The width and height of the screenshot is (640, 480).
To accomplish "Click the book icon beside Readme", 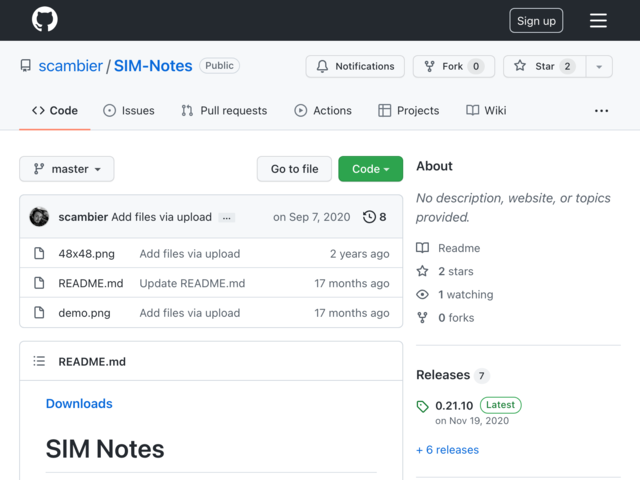I will click(x=422, y=248).
